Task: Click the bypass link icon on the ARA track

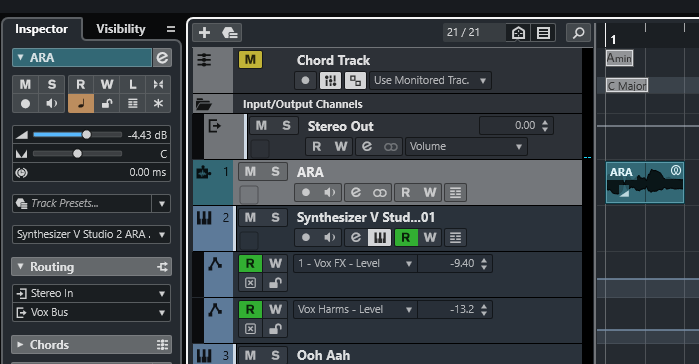Action: (379, 192)
